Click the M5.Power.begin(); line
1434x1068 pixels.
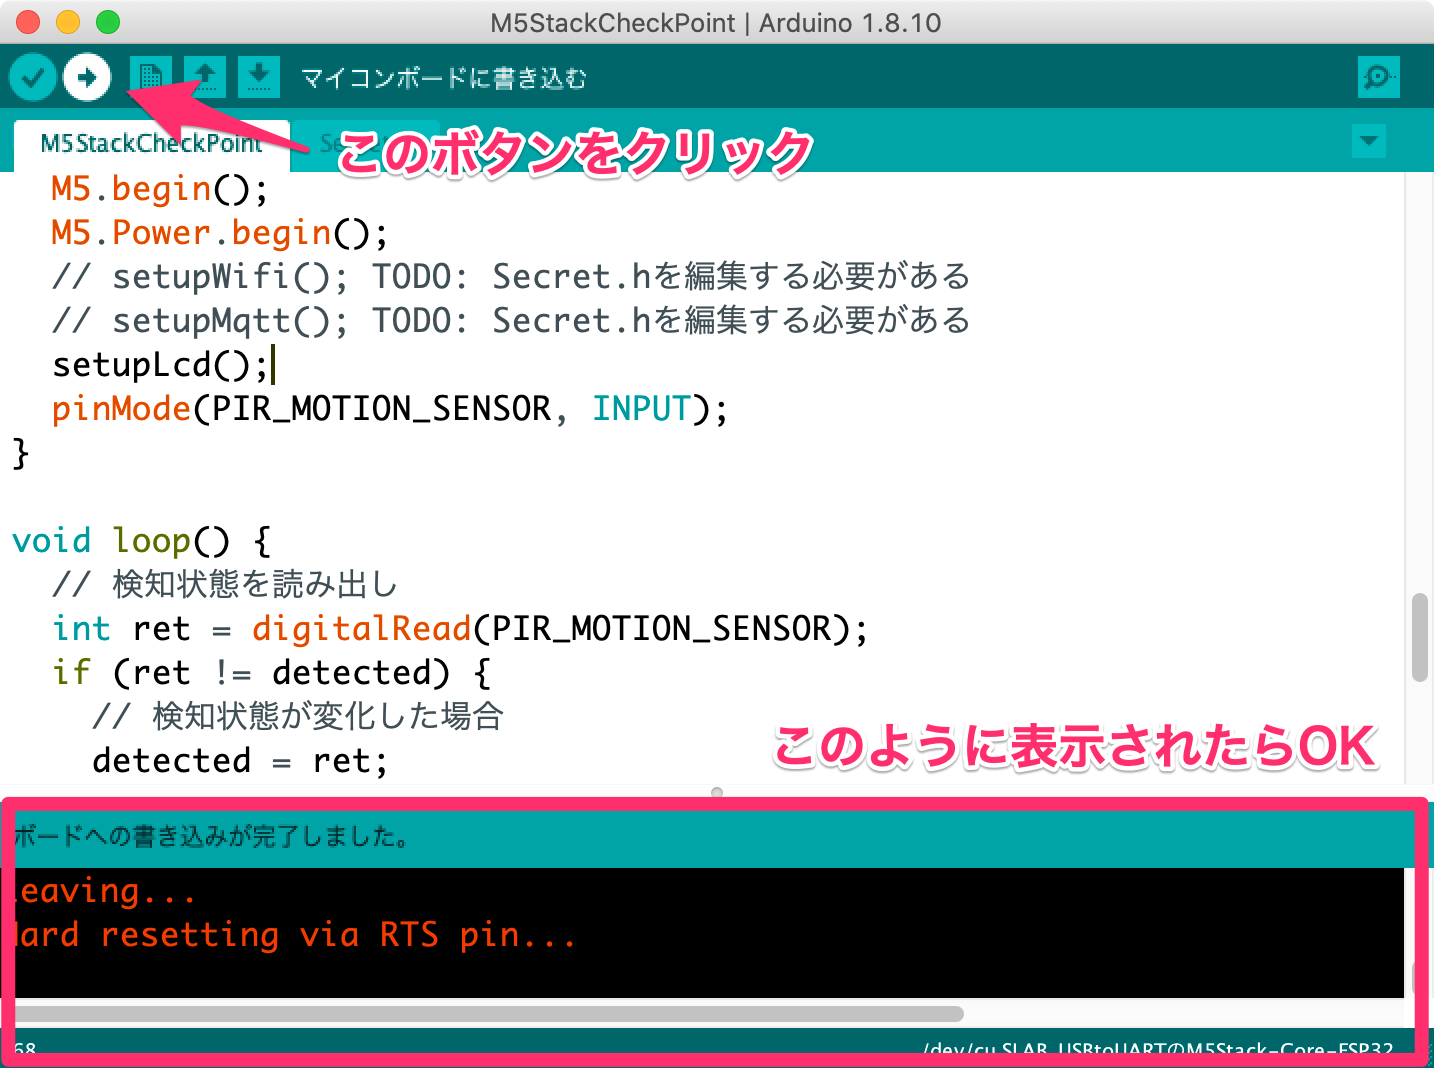[220, 233]
